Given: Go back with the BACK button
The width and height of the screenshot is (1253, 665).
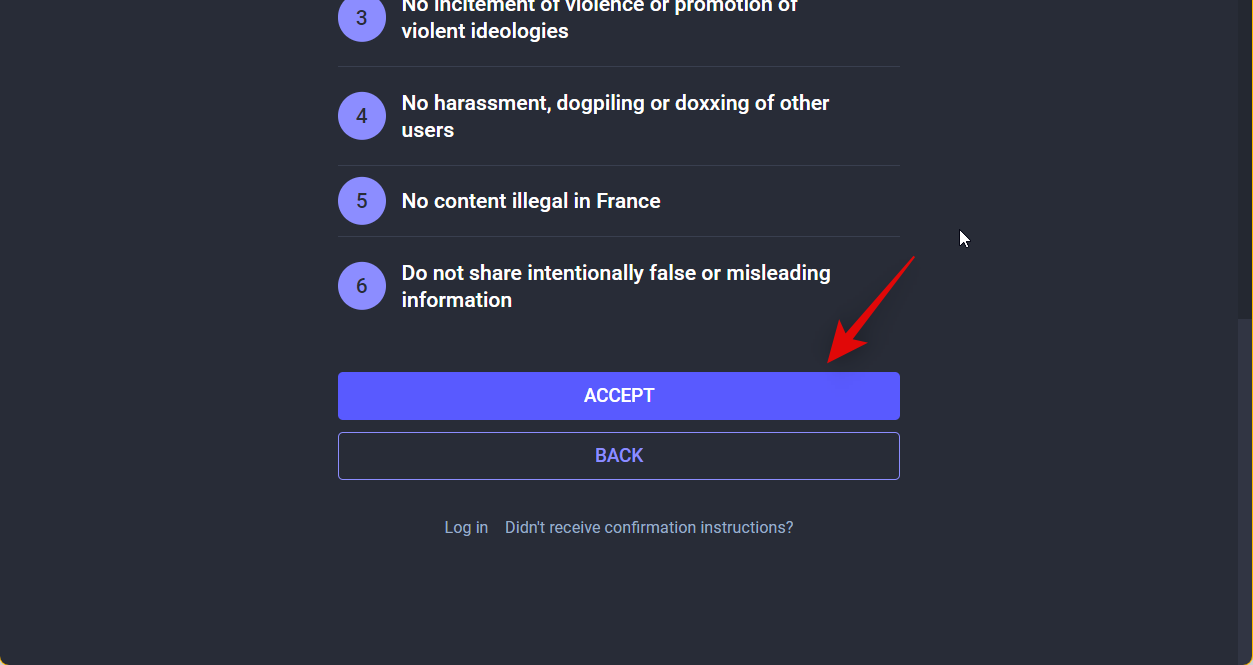Looking at the screenshot, I should (618, 456).
